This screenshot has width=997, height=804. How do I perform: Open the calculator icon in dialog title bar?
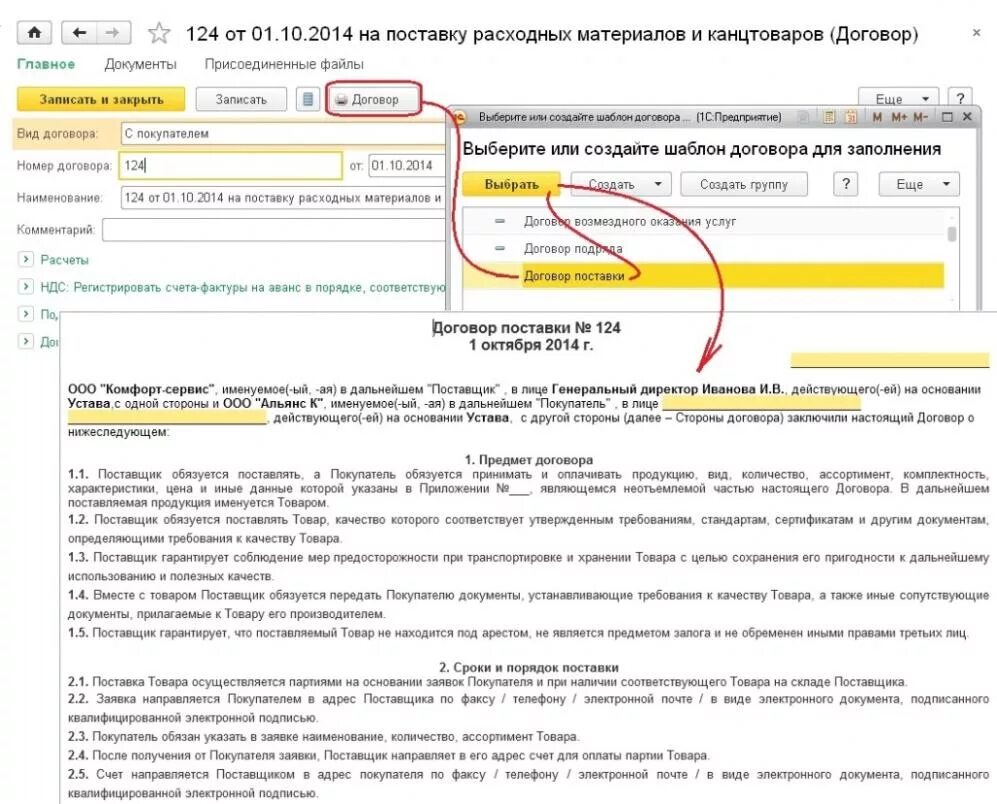829,117
